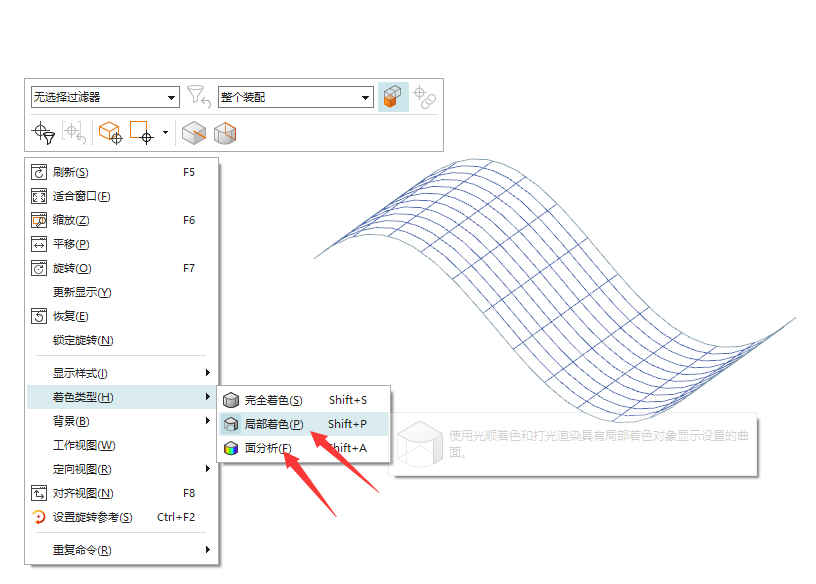
Task: Click the grey clipped section cube icon
Action: tap(194, 133)
